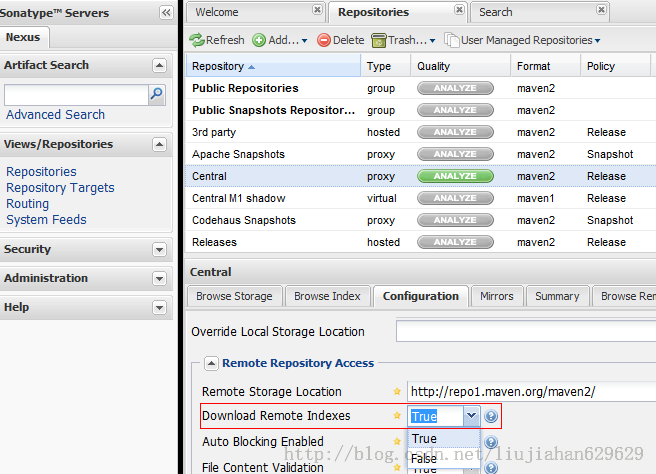Image resolution: width=656 pixels, height=474 pixels.
Task: Click ANALYZE for Central M1 shadow
Action: pos(455,198)
